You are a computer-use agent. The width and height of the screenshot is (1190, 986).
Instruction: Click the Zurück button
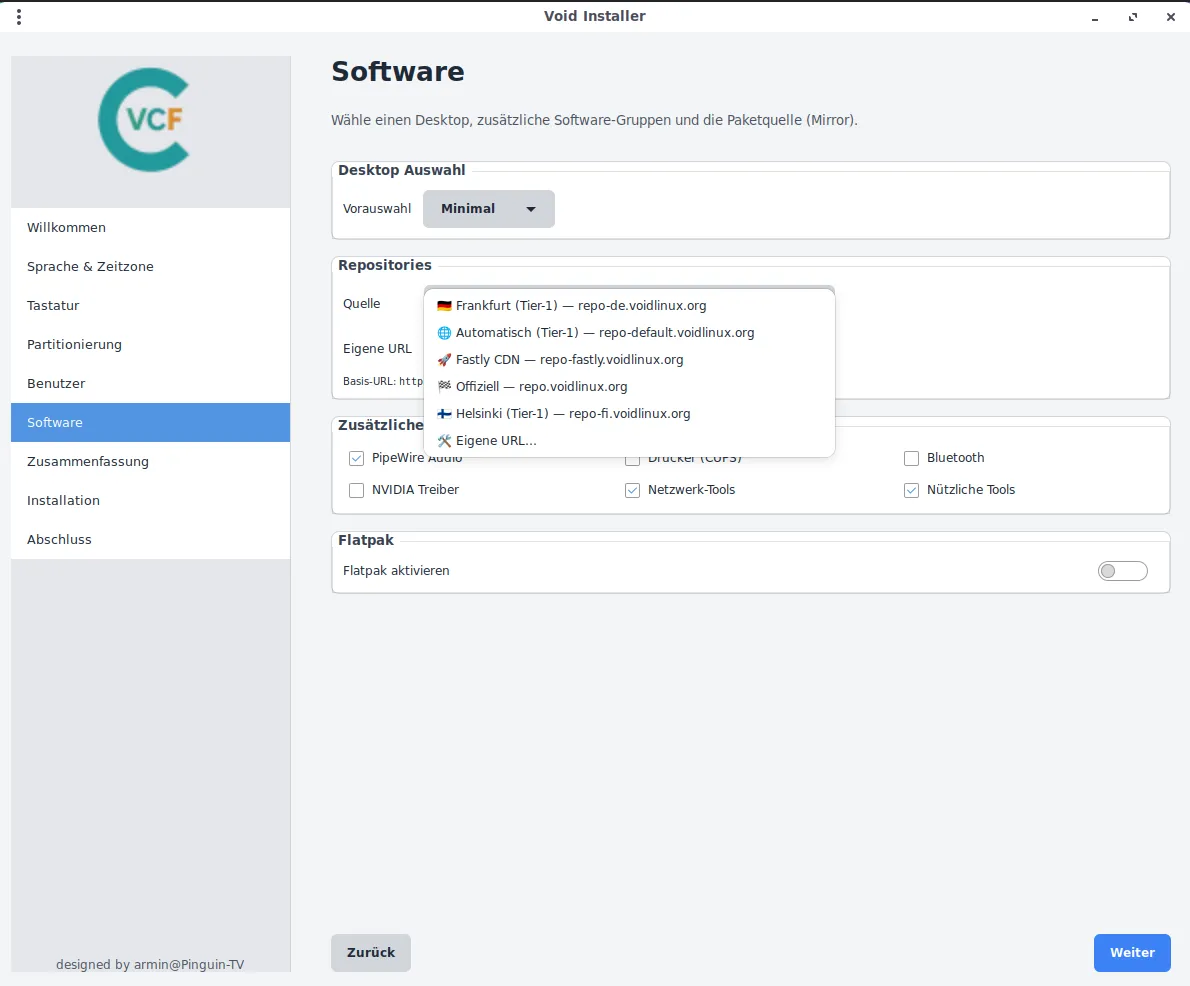click(x=371, y=953)
